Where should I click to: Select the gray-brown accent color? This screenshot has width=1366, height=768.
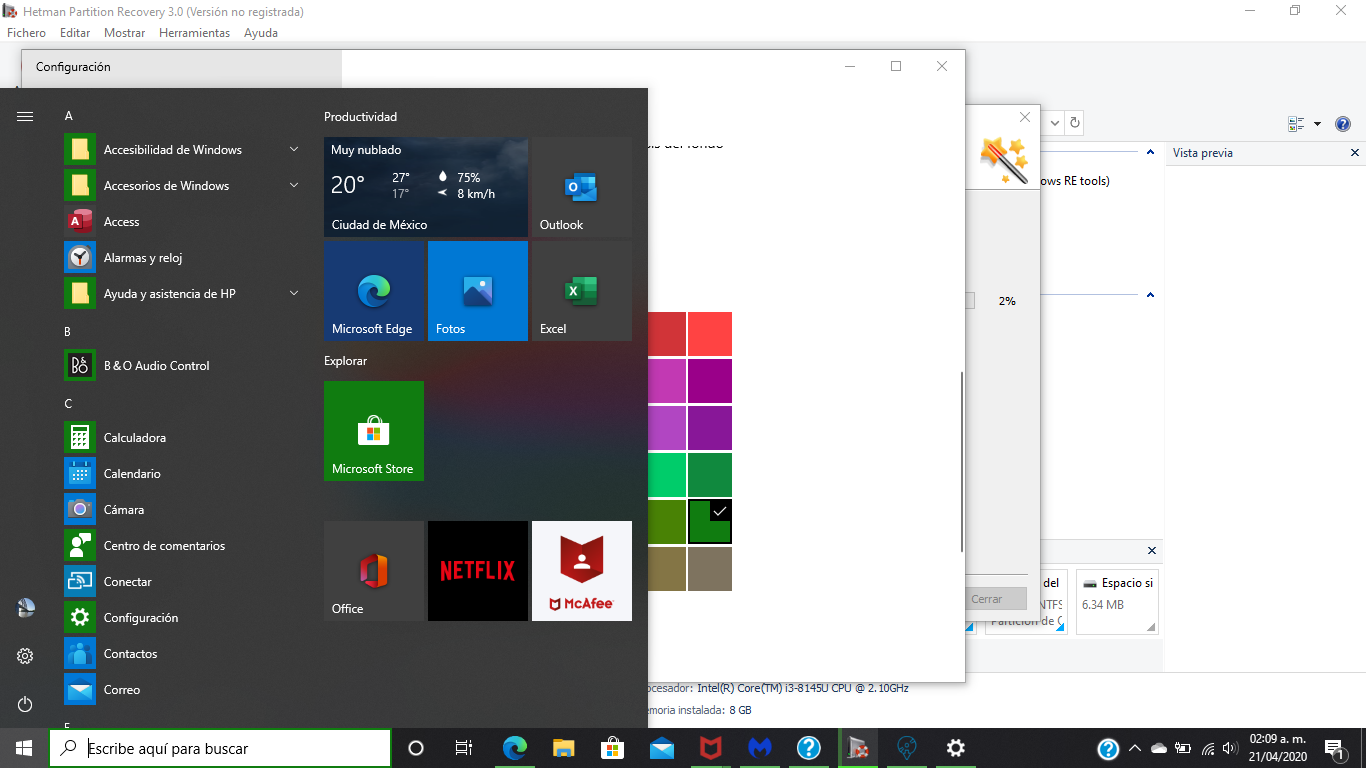(x=710, y=569)
